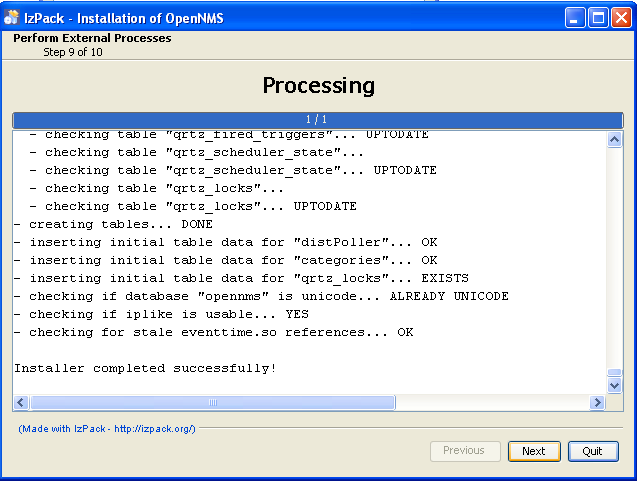Click the 'Step 9 of 10' label
Screen dimensions: 637x481
(73, 52)
